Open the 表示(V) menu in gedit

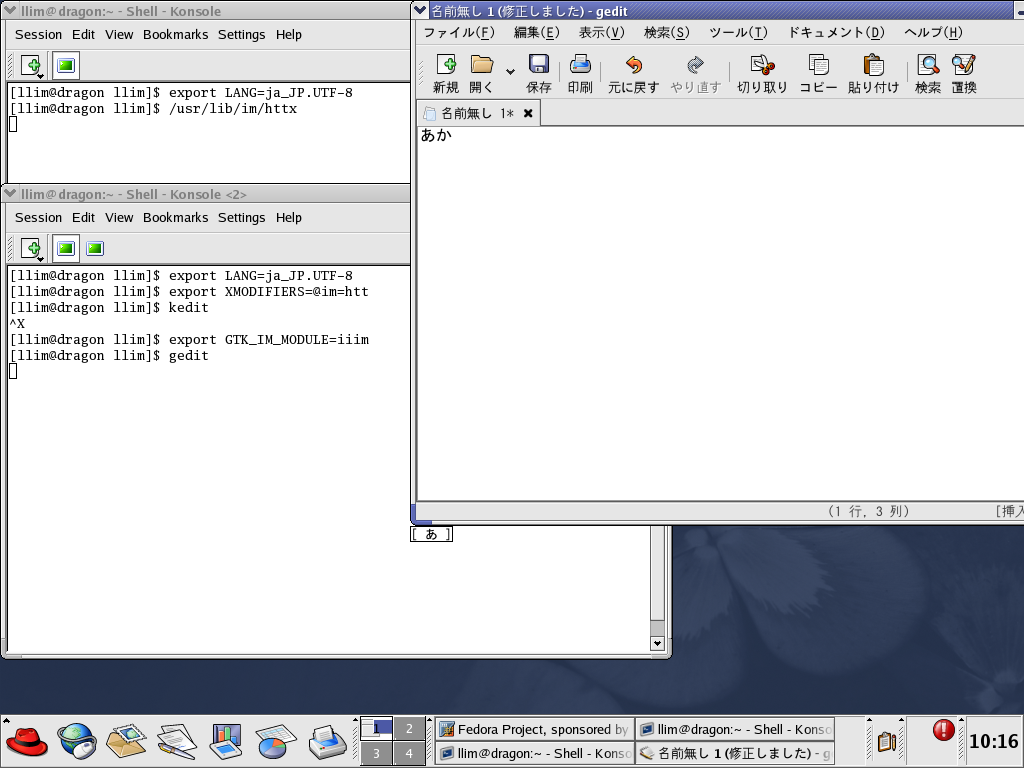tap(601, 33)
